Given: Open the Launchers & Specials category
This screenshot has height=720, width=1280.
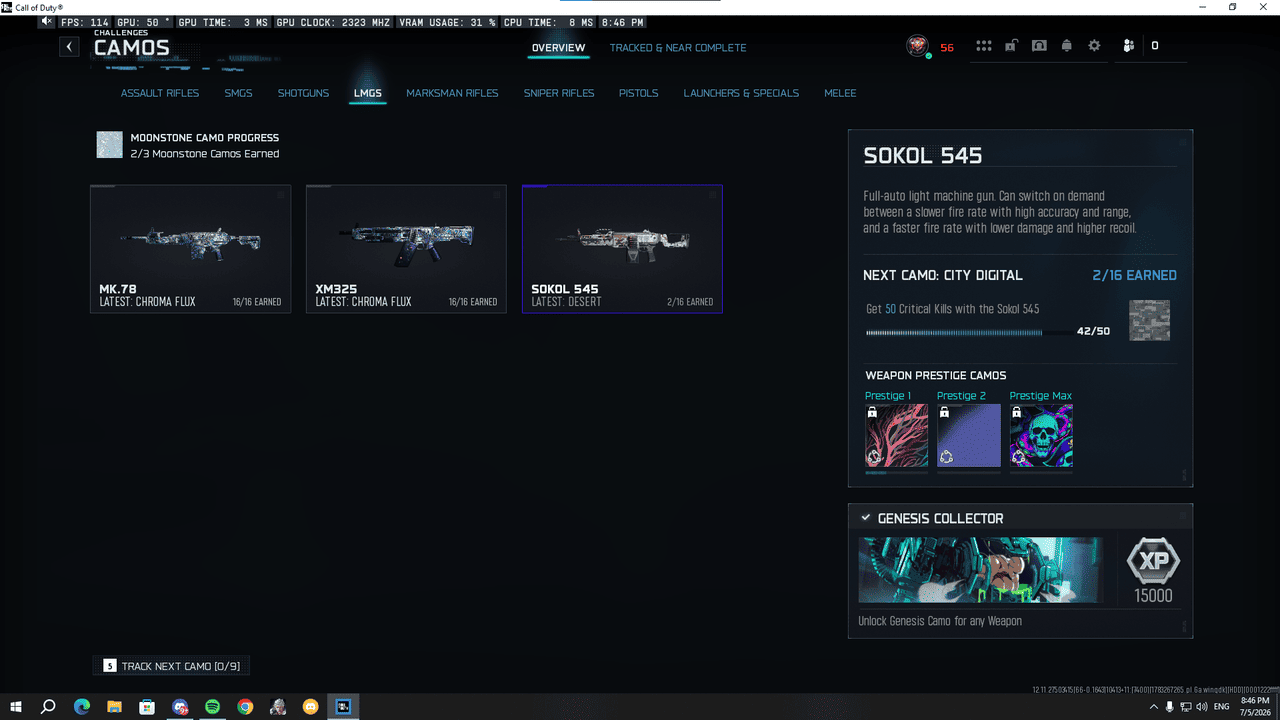Looking at the screenshot, I should 741,93.
